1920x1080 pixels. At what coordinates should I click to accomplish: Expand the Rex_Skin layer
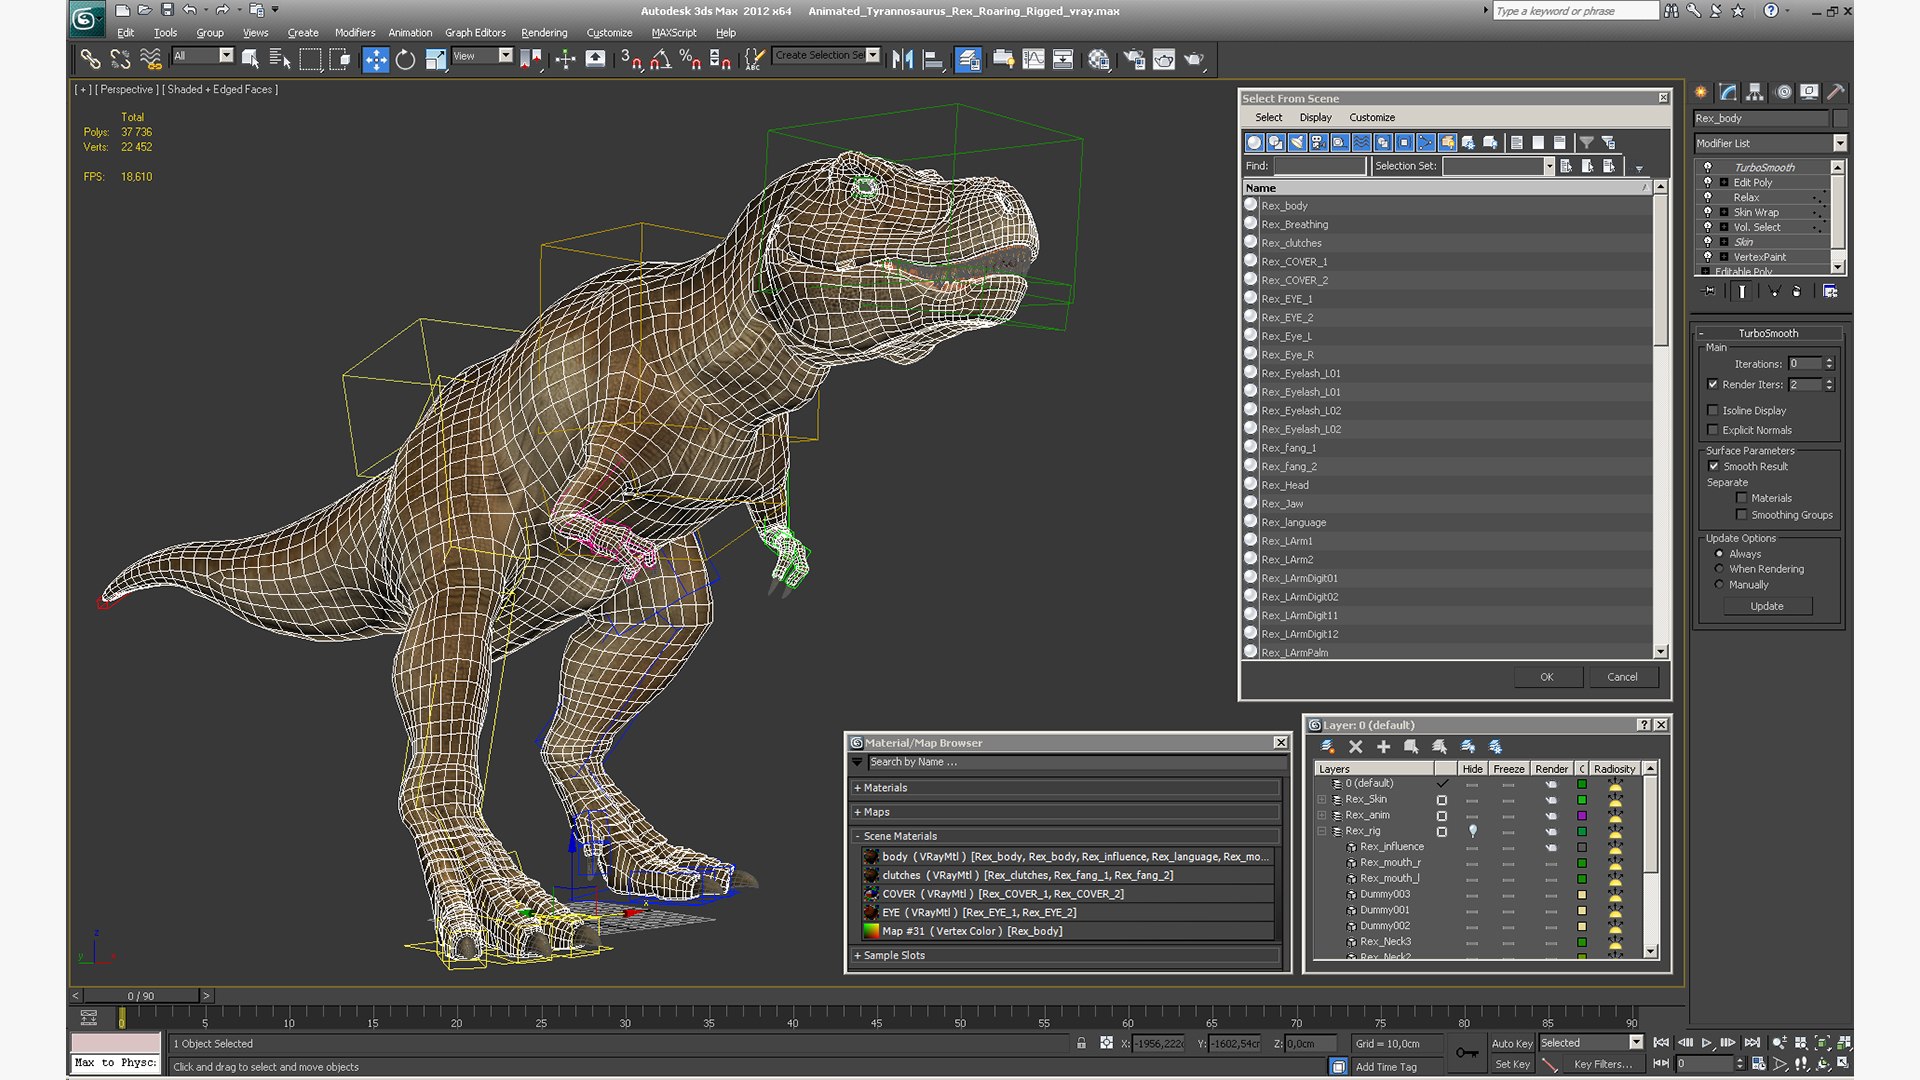(x=1322, y=799)
